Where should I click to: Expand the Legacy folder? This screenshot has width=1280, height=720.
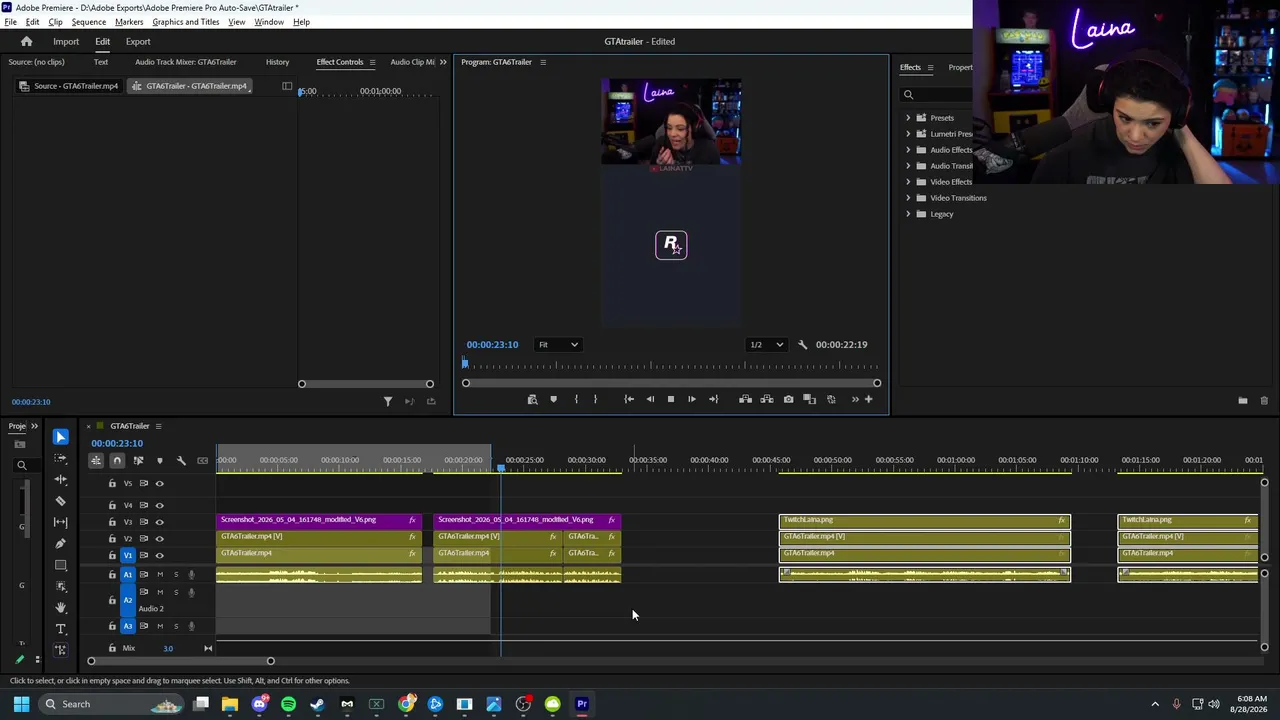pos(908,214)
